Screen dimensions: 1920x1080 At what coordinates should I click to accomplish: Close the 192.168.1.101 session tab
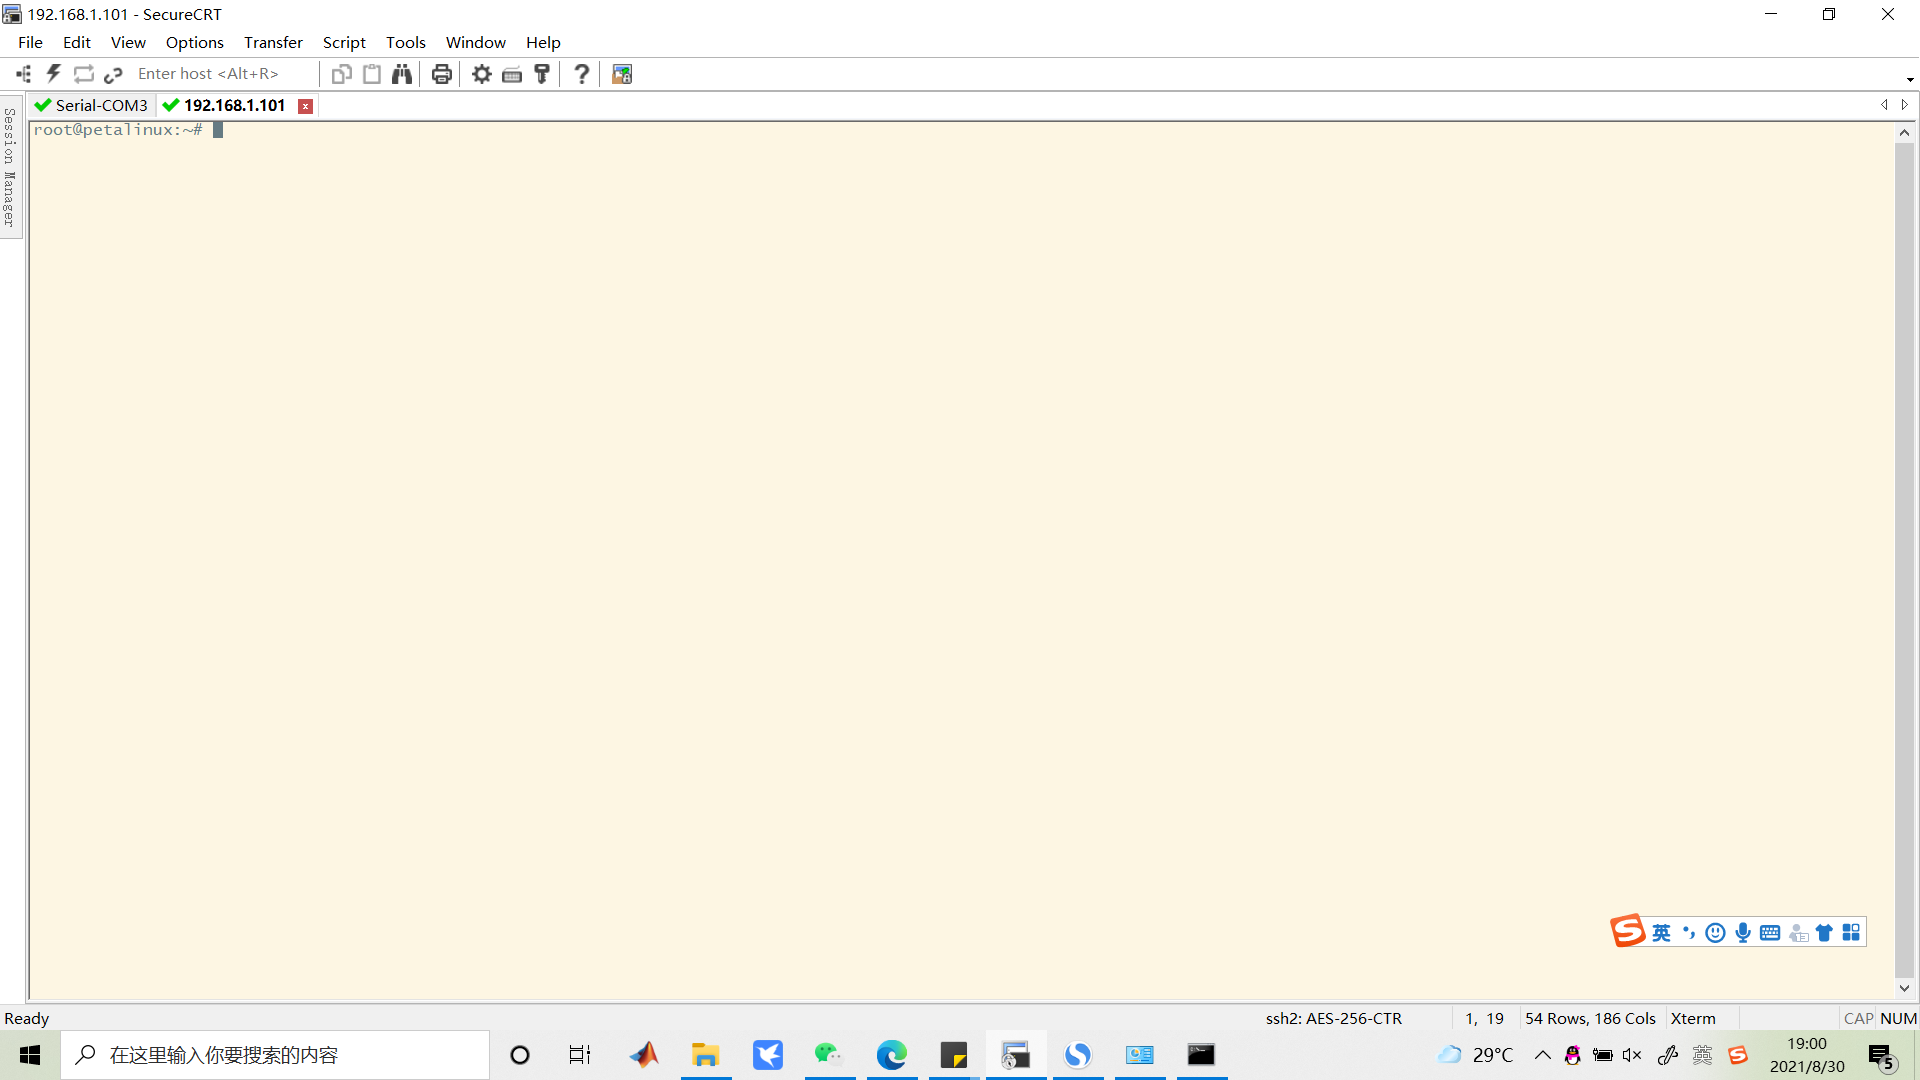[306, 106]
